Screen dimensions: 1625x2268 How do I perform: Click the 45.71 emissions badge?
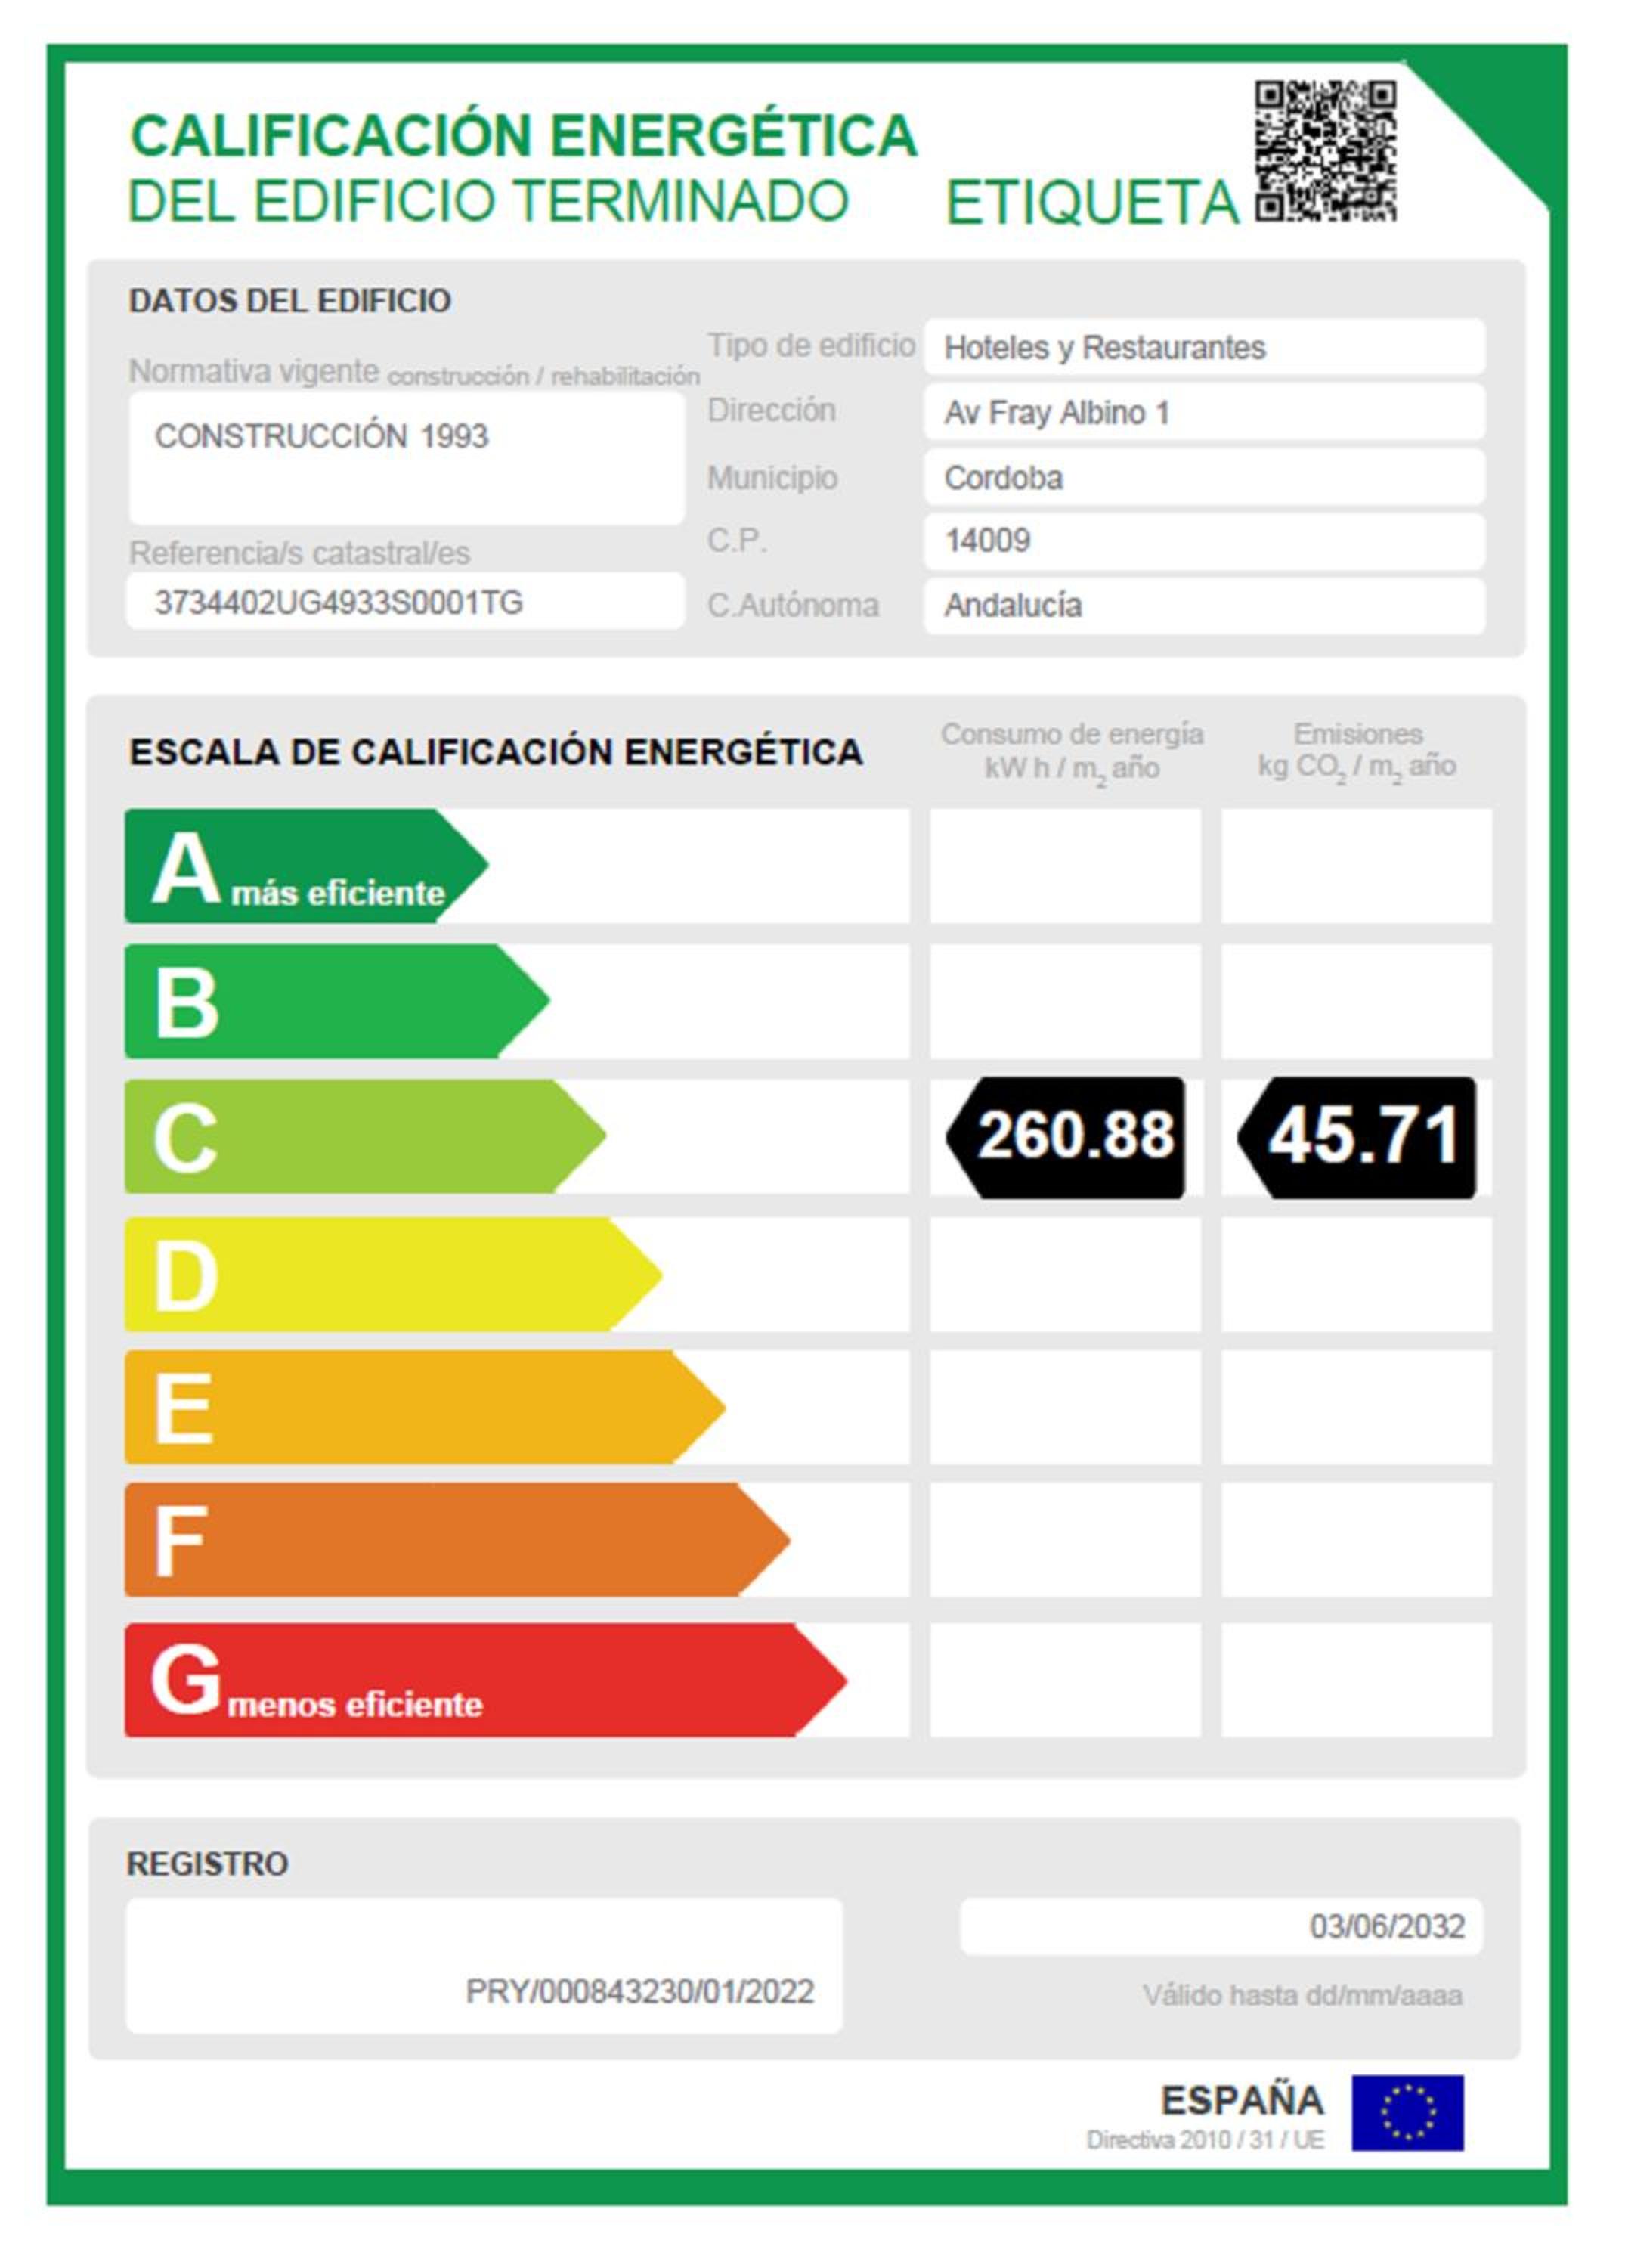click(x=1358, y=1137)
